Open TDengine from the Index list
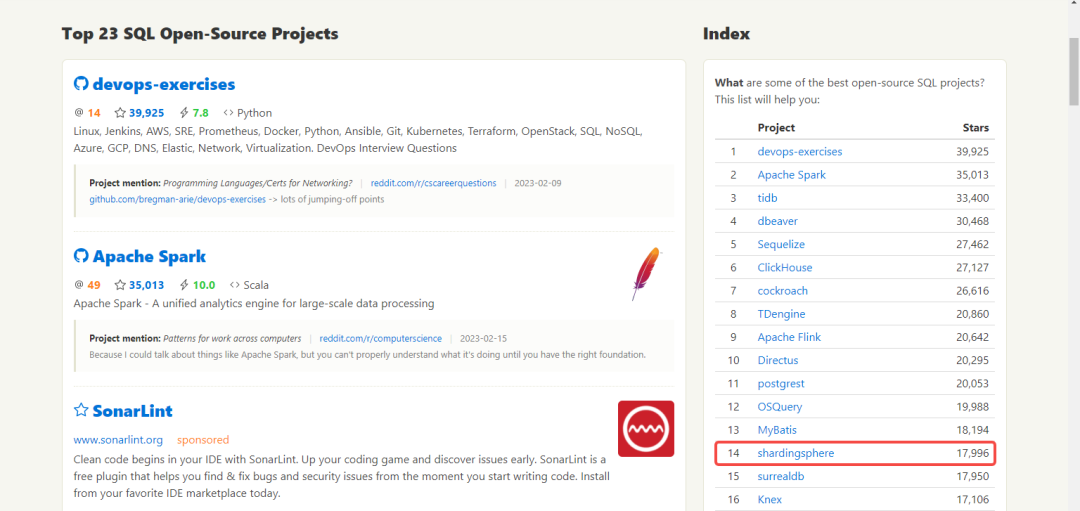The image size is (1080, 511). 781,314
